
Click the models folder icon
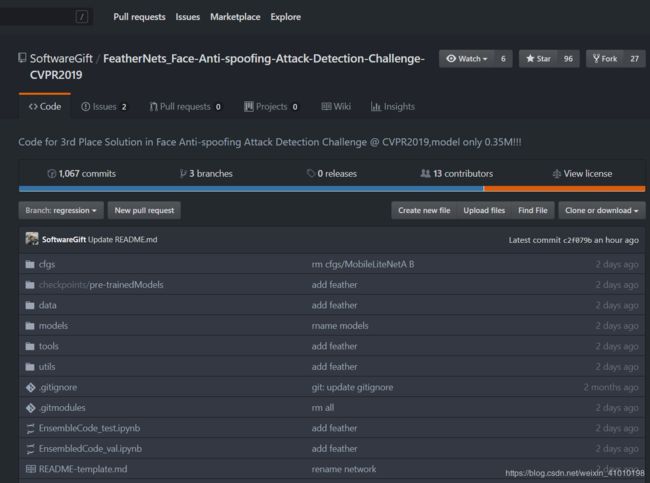(30, 326)
